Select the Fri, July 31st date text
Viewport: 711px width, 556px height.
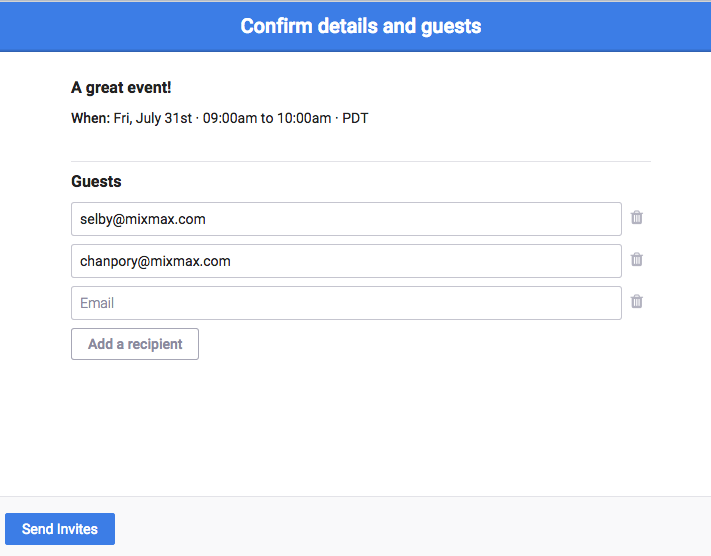tap(153, 118)
